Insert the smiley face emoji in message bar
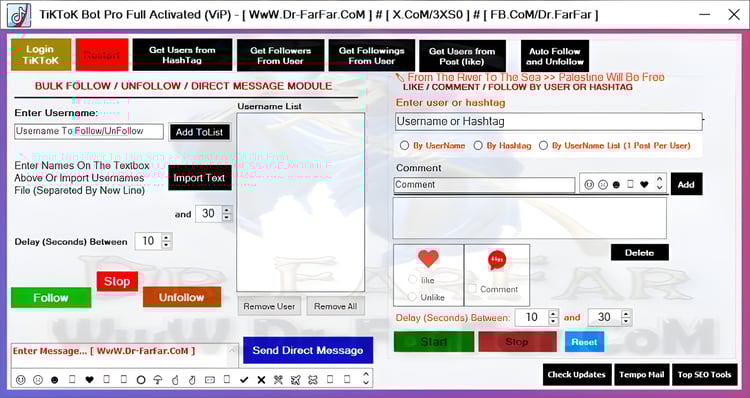750x398 pixels. (x=21, y=380)
